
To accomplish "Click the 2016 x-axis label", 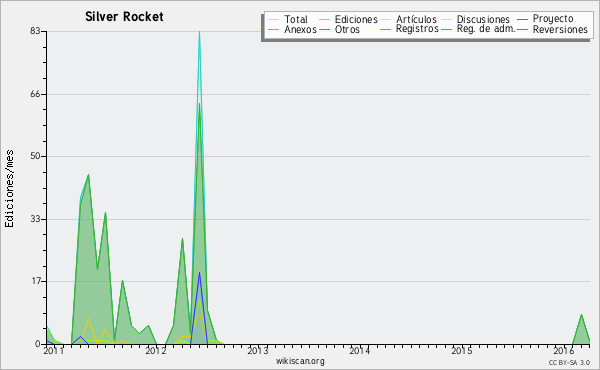I will pos(564,350).
